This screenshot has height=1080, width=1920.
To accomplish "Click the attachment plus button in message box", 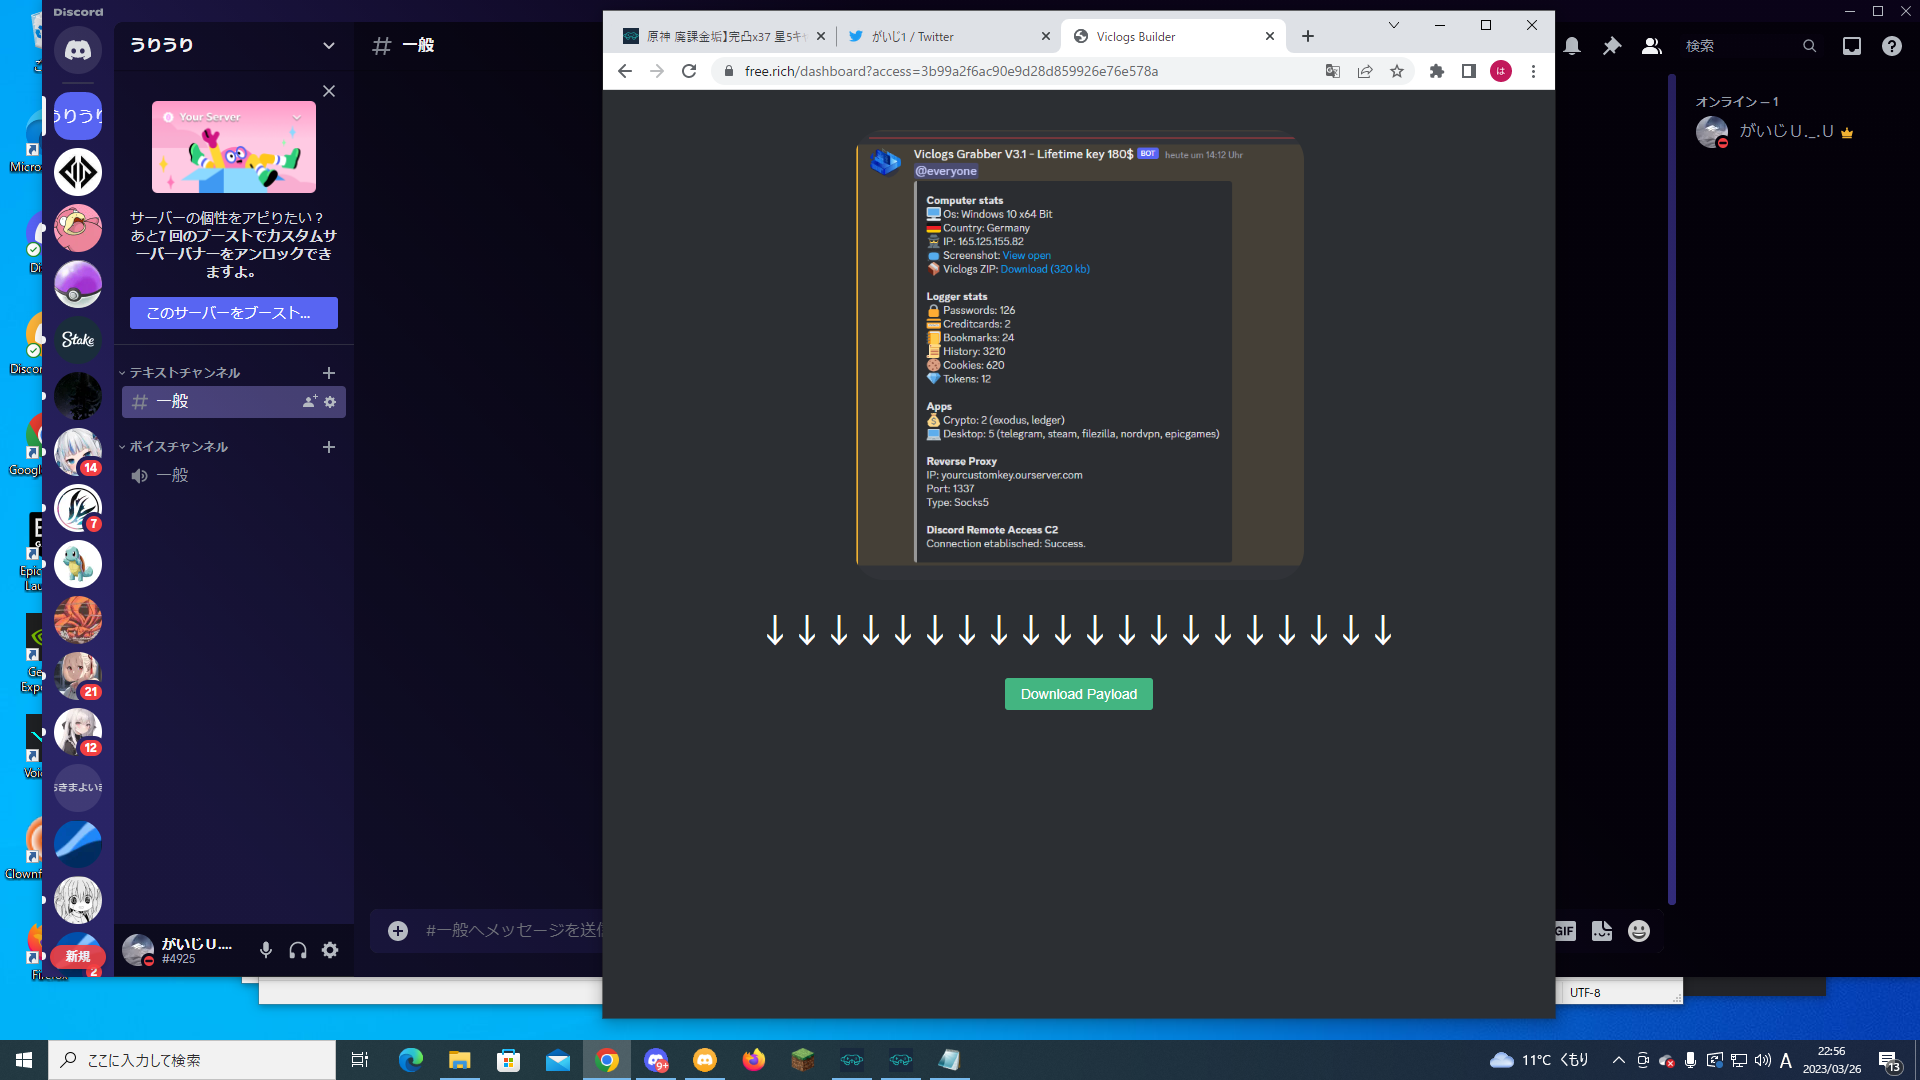I will point(398,931).
